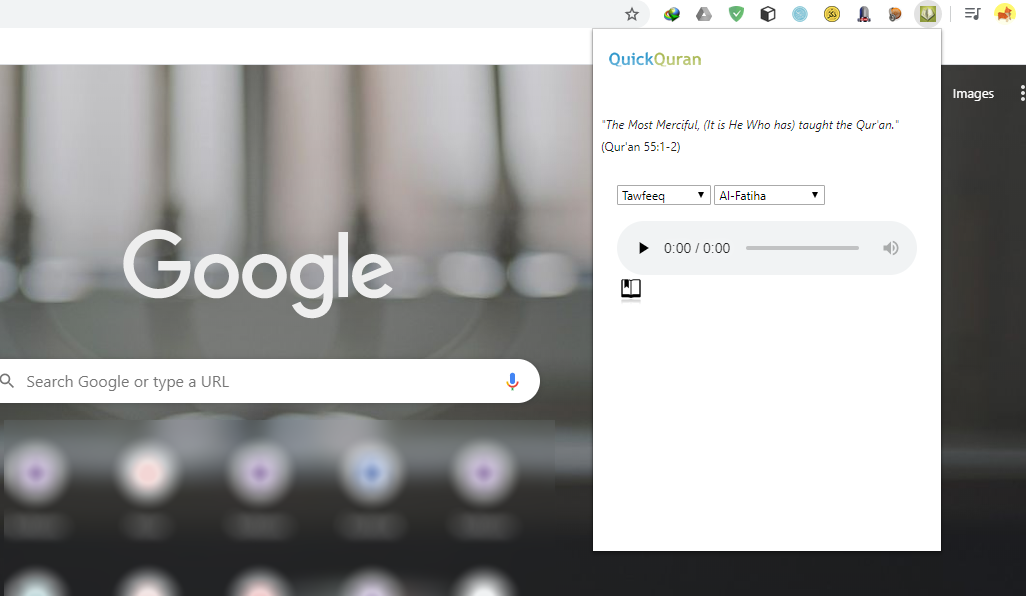Open the green shield adblocker extension
The height and width of the screenshot is (596, 1026).
736,14
